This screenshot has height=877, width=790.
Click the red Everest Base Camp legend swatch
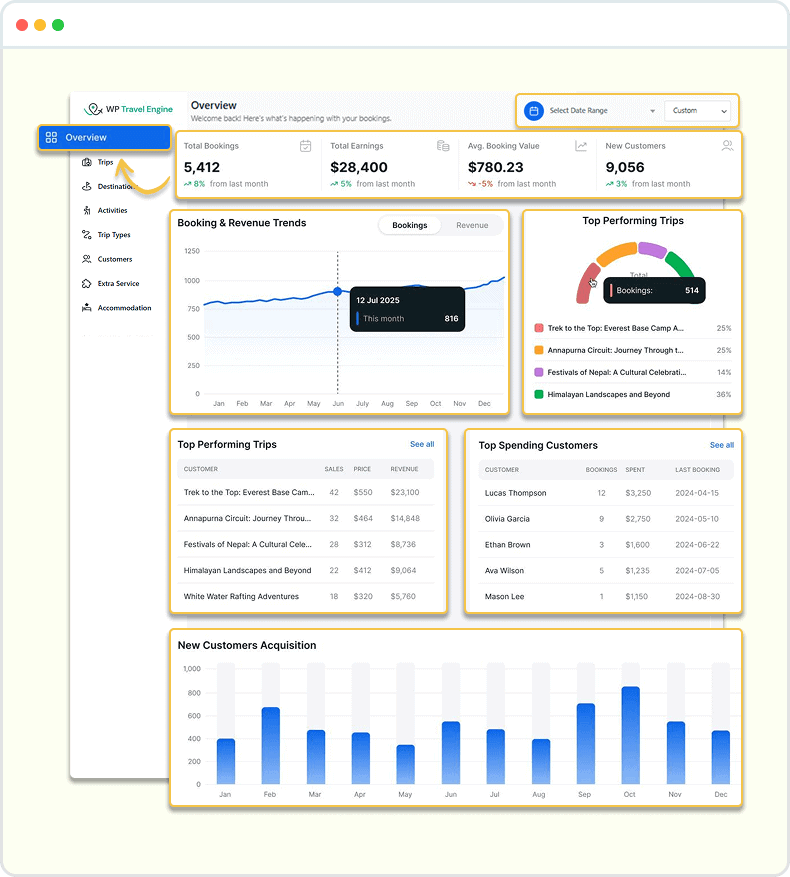point(539,328)
